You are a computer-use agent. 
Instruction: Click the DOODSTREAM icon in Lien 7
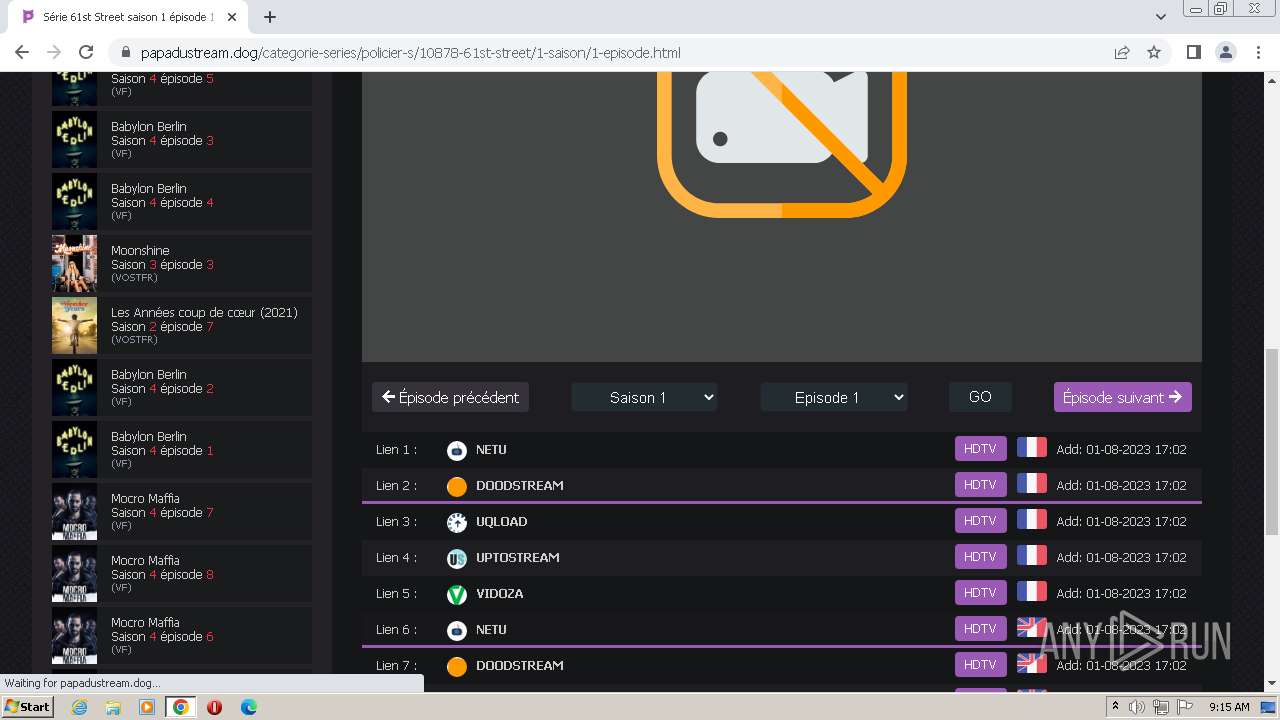tap(457, 666)
